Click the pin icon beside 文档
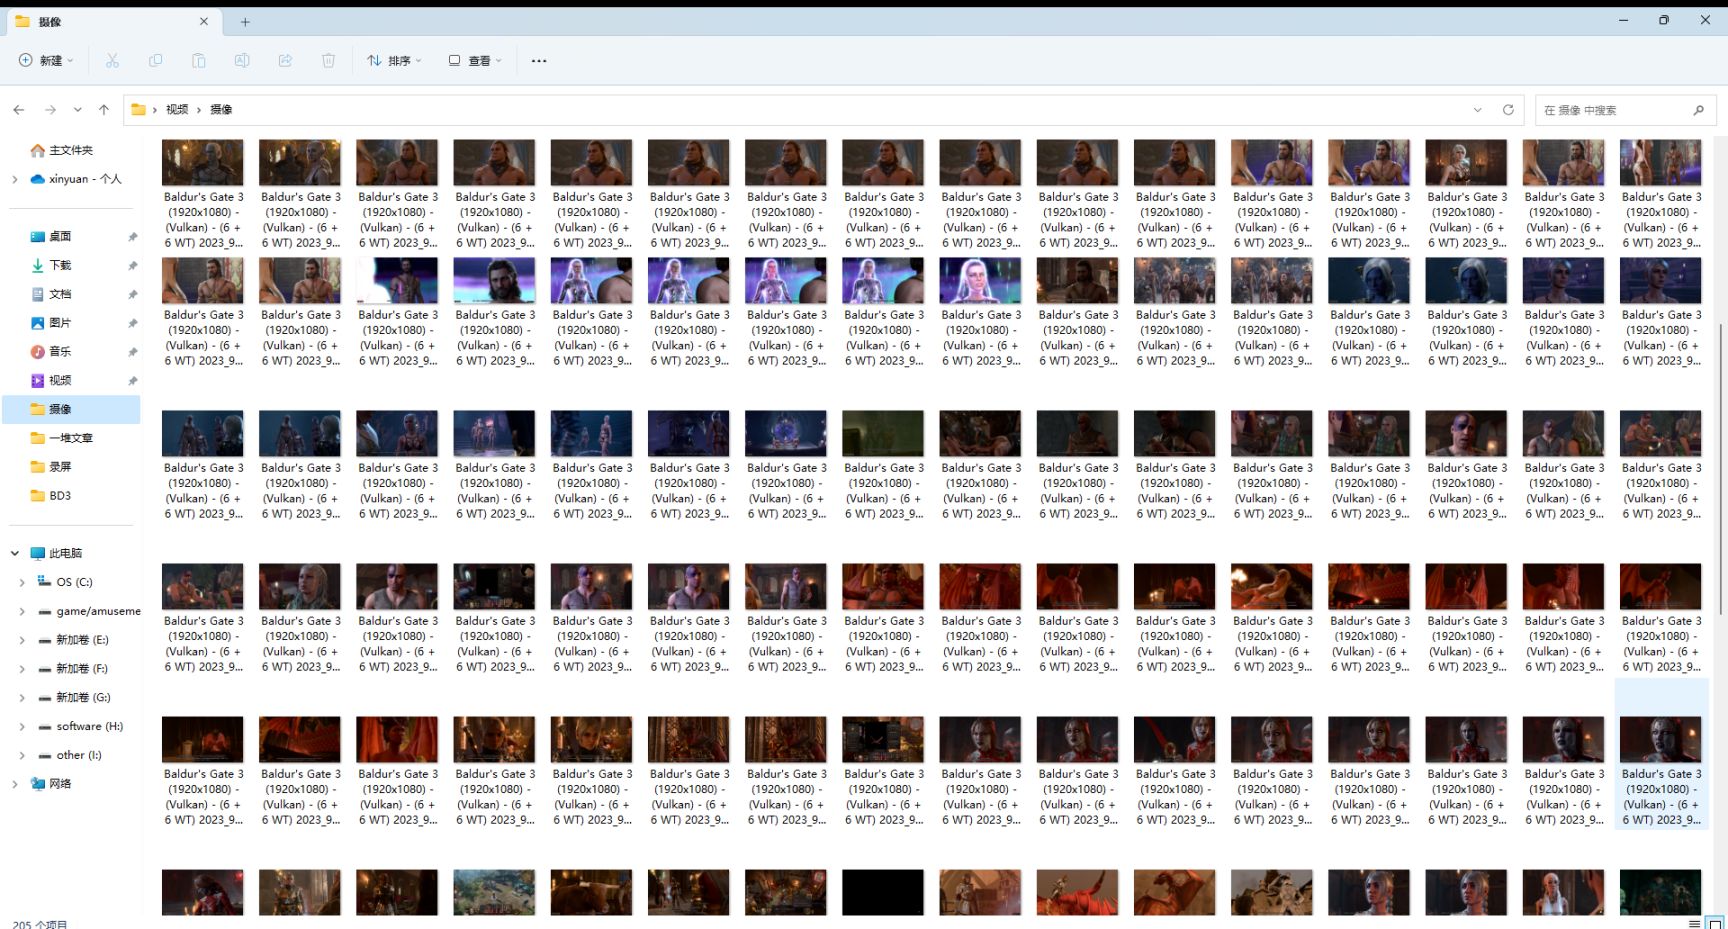 pyautogui.click(x=132, y=295)
